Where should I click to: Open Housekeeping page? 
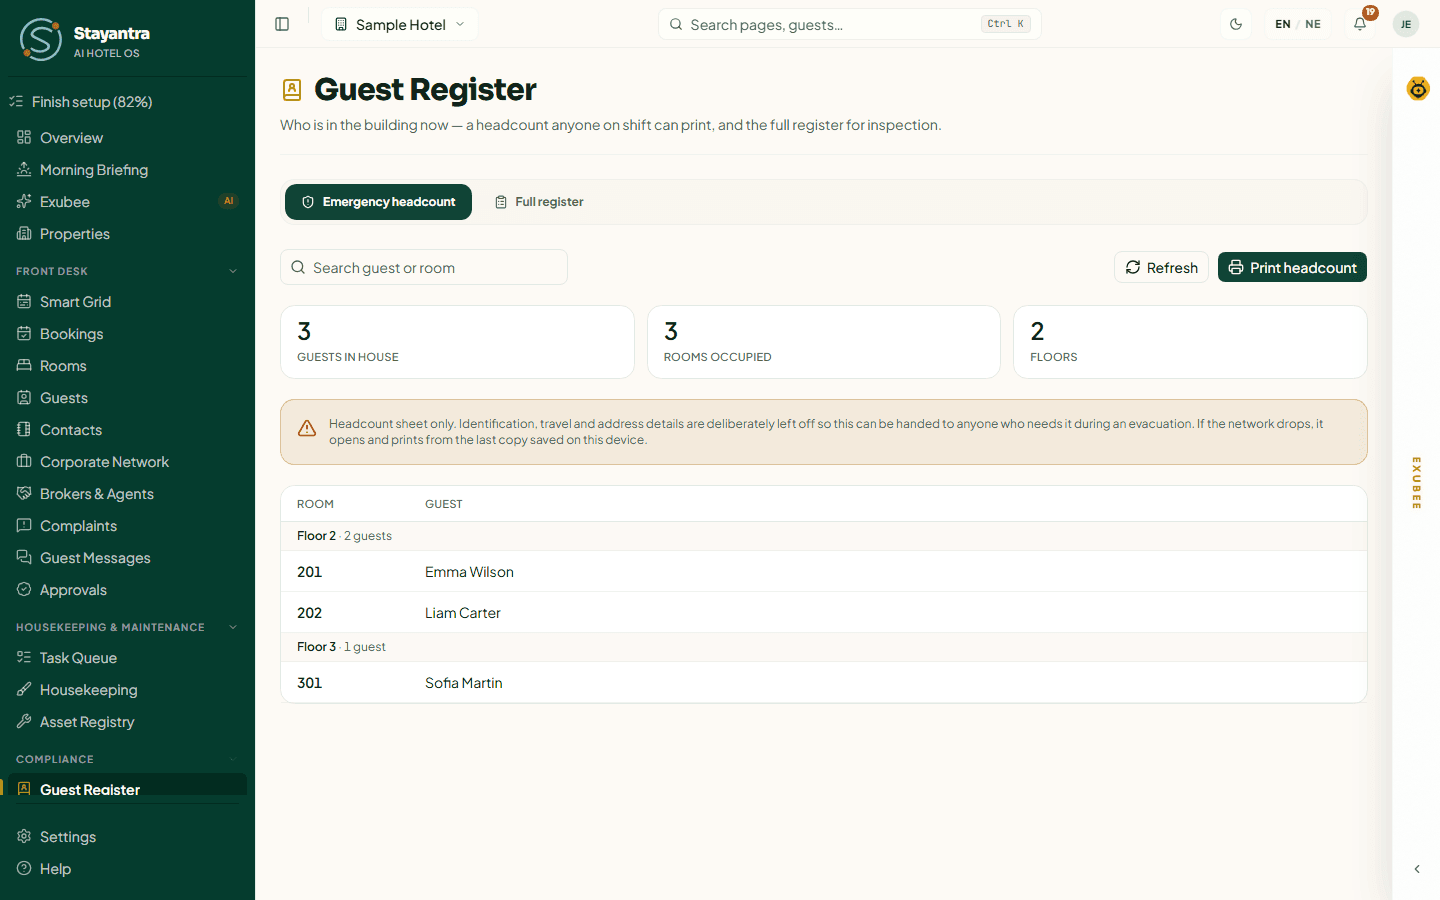coord(127,690)
